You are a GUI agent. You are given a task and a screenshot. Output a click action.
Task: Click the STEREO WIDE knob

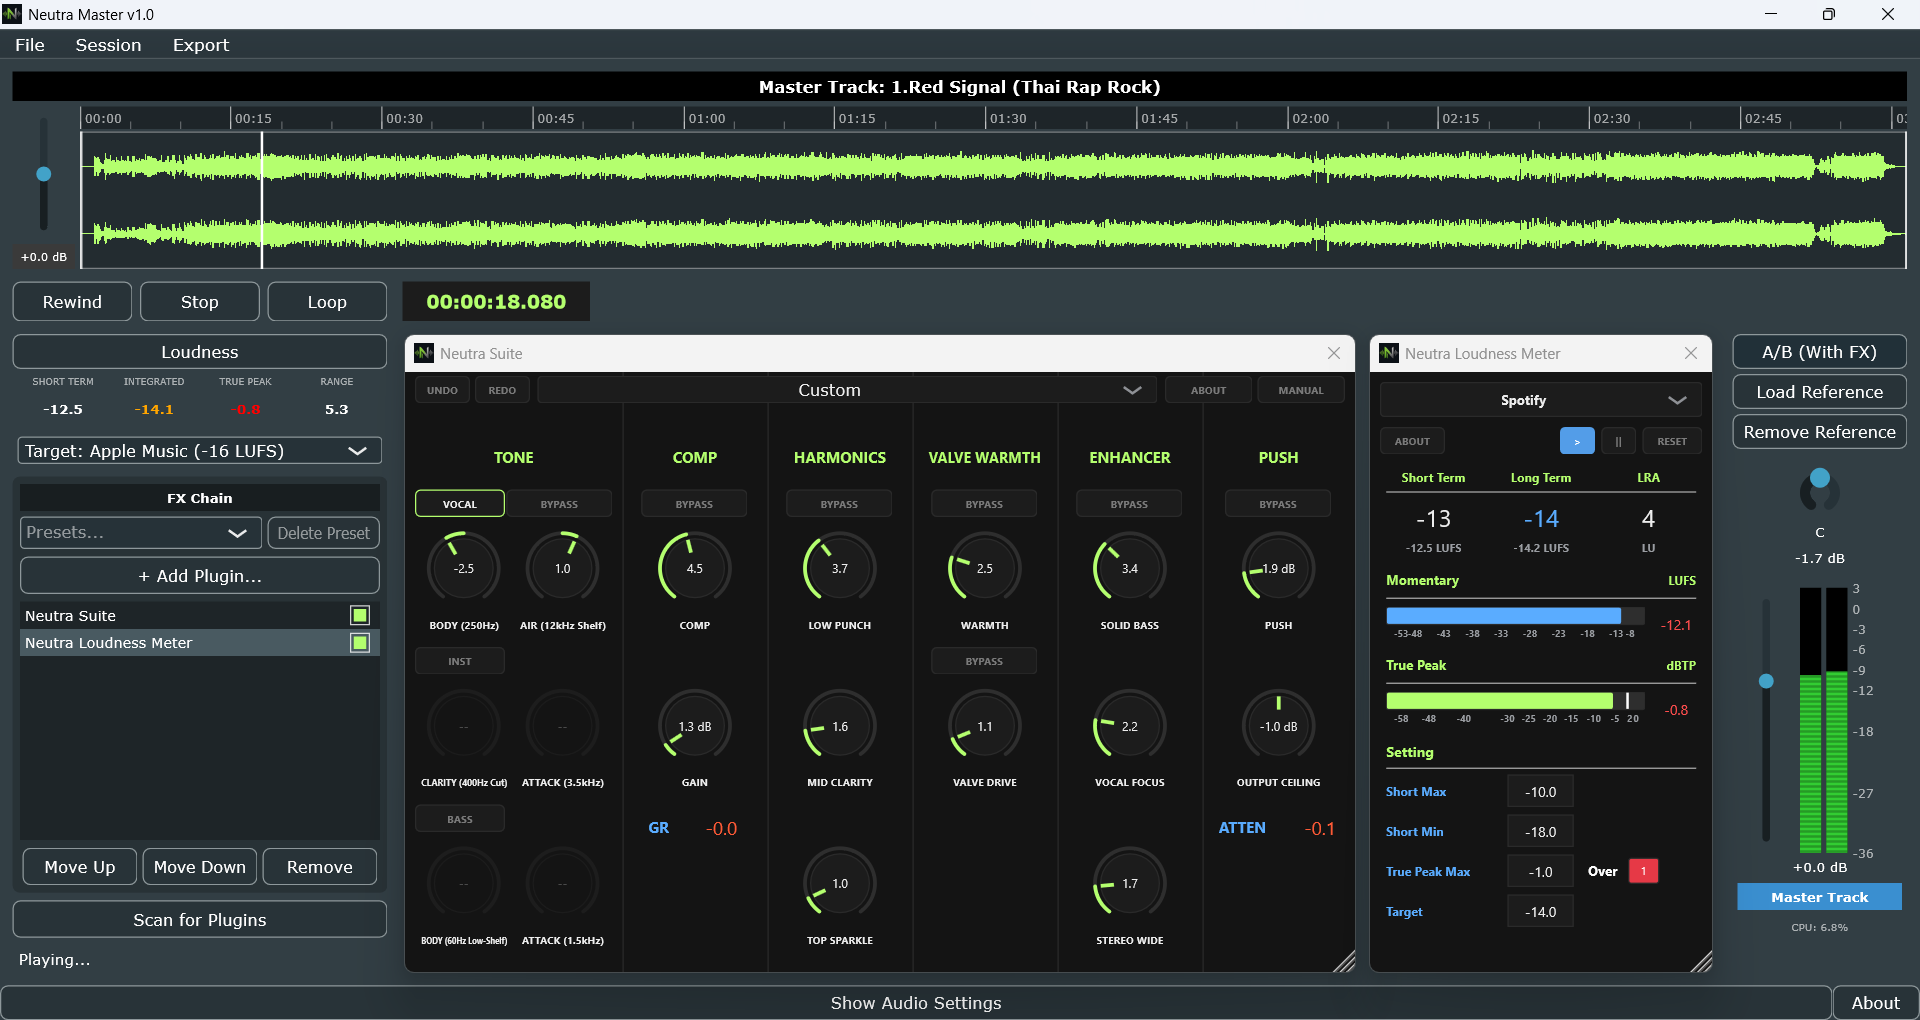click(x=1130, y=884)
